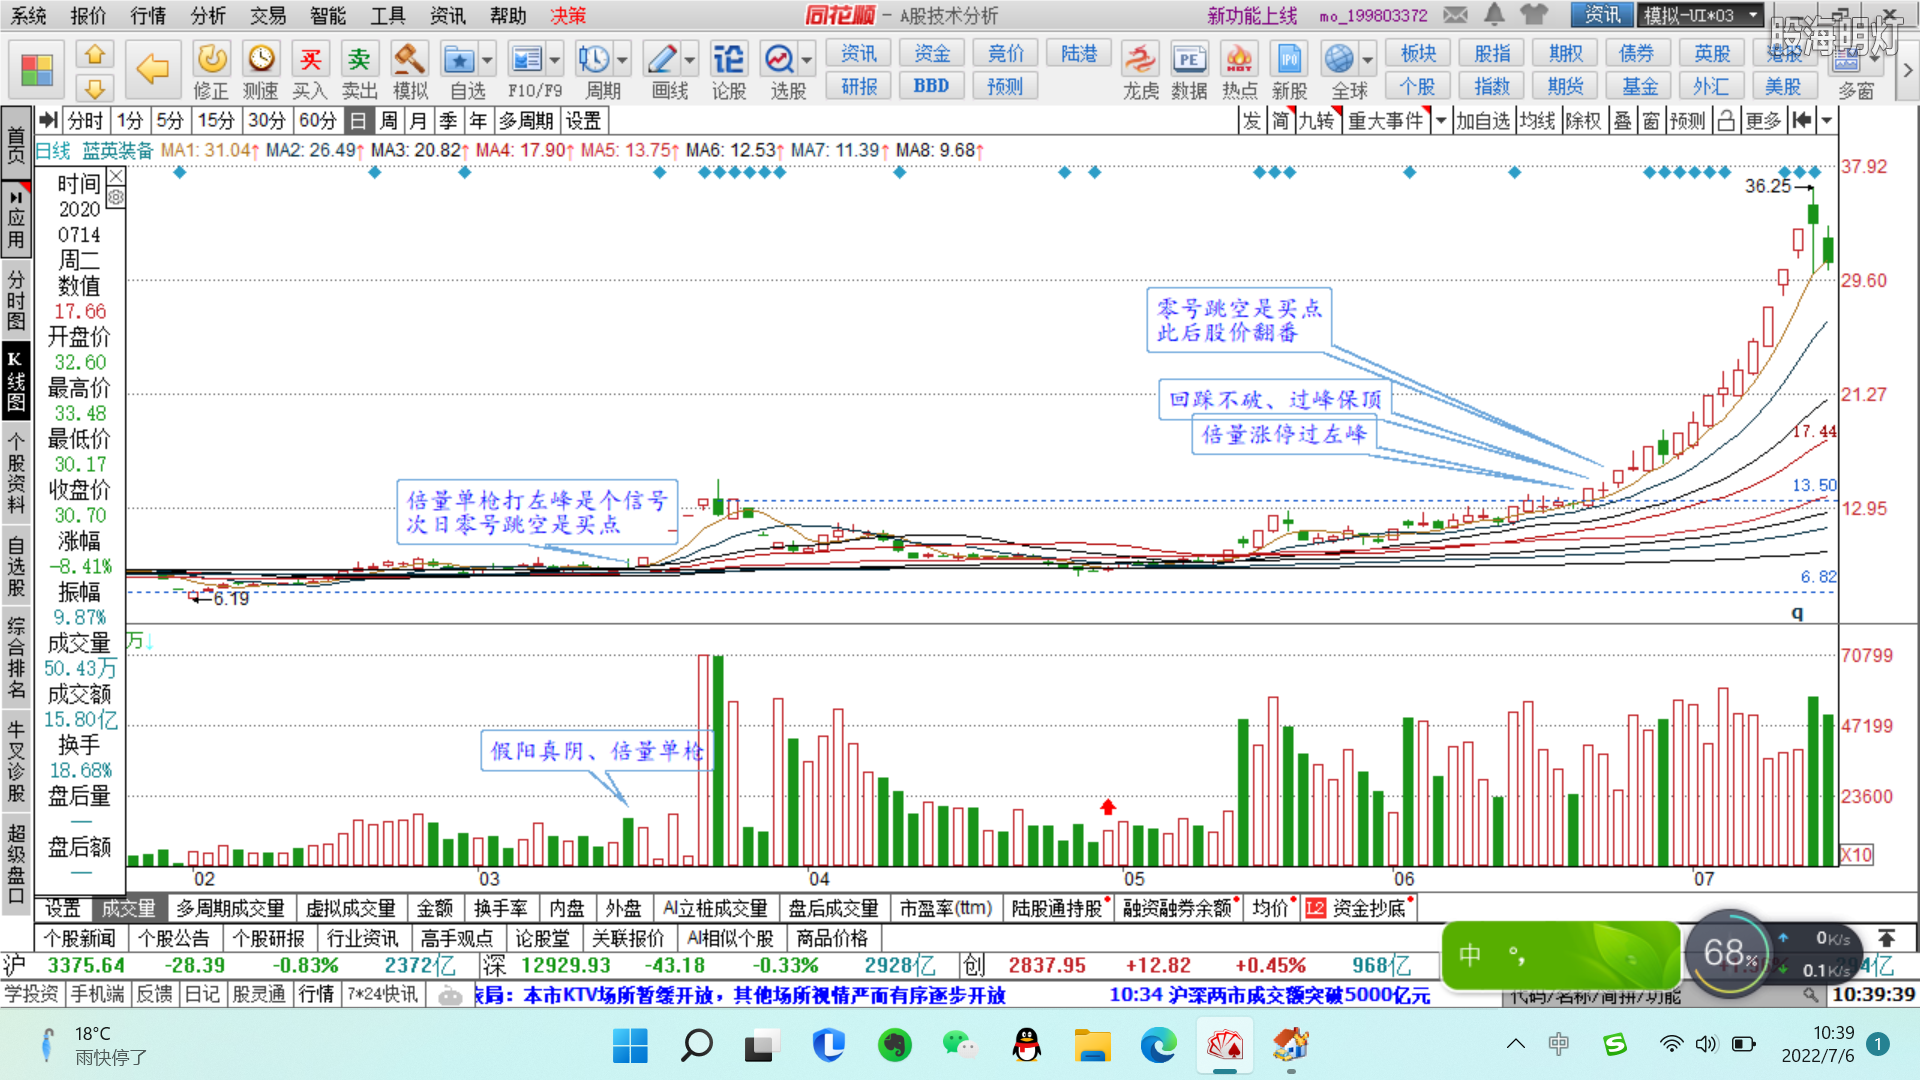Click the lock icon in chart toolbar
The width and height of the screenshot is (1920, 1080).
(1726, 121)
